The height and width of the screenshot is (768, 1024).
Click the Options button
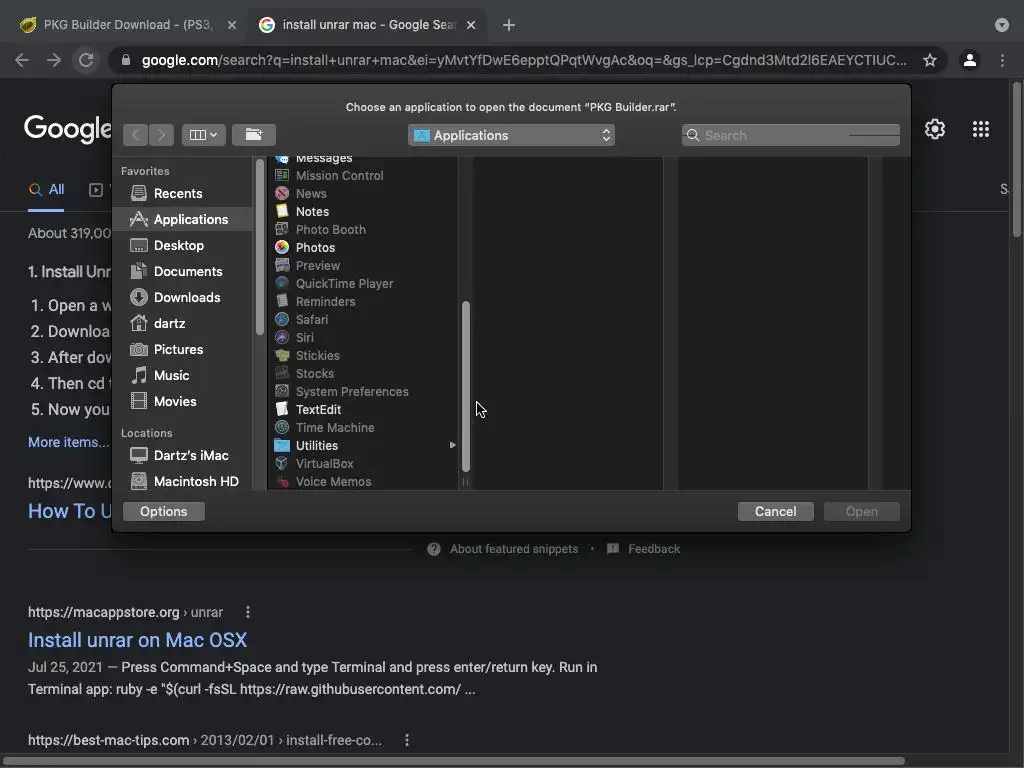[x=163, y=511]
